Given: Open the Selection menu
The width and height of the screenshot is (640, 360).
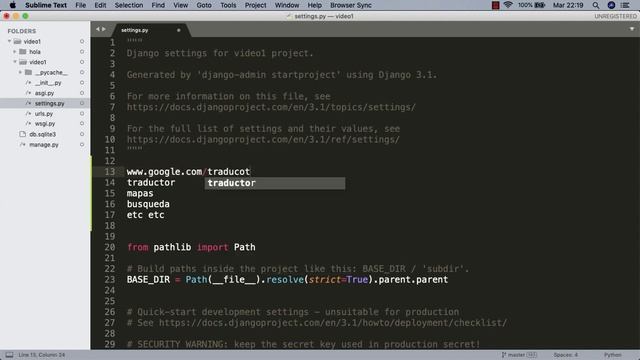Looking at the screenshot, I should [129, 5].
